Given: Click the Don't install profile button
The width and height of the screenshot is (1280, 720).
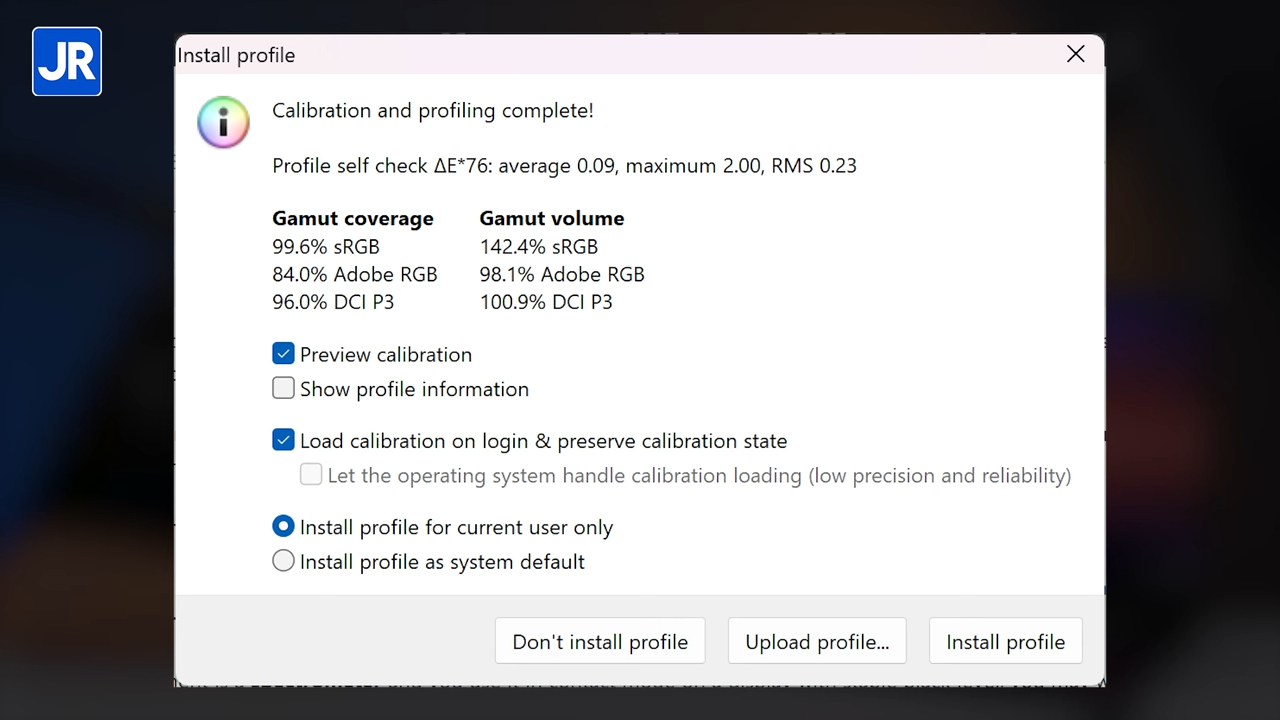Looking at the screenshot, I should pos(600,641).
